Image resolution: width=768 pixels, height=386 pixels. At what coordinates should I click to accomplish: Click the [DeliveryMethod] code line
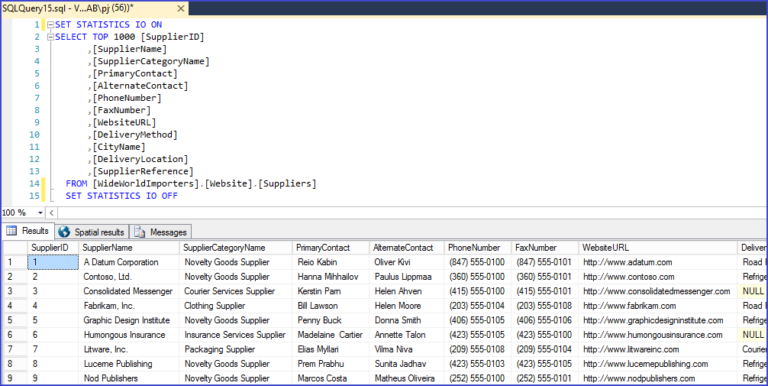132,135
